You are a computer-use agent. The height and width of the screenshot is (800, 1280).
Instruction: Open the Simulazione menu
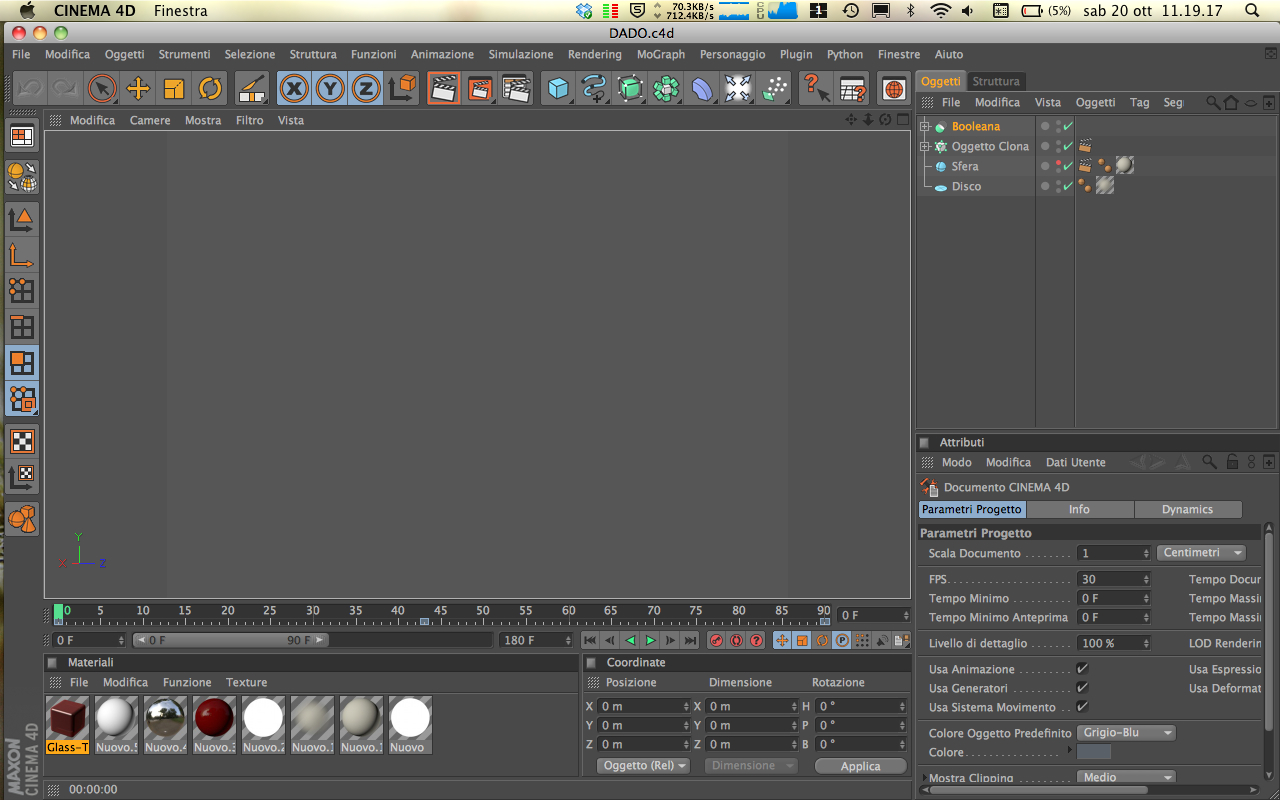pyautogui.click(x=521, y=54)
